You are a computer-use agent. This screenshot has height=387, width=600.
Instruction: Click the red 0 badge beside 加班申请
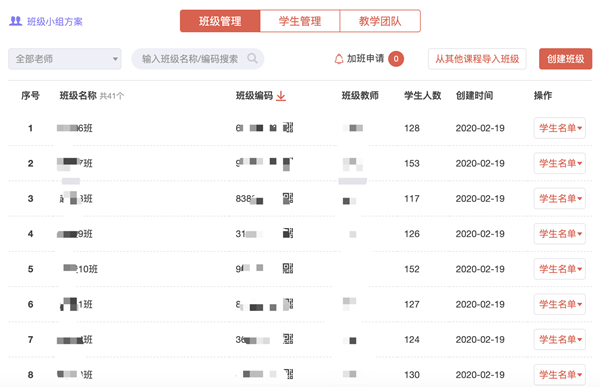click(396, 59)
